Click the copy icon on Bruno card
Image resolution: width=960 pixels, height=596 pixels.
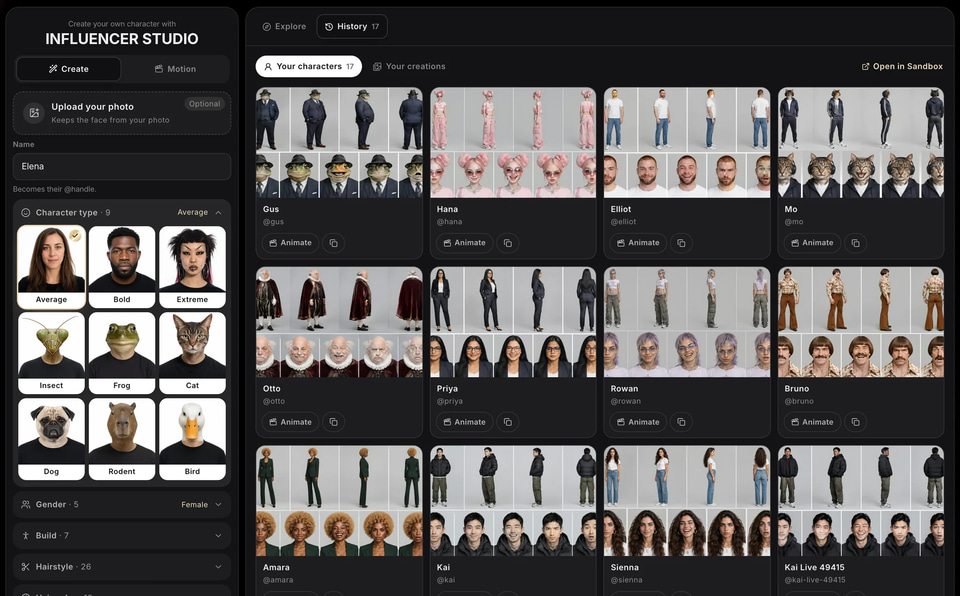pos(855,422)
